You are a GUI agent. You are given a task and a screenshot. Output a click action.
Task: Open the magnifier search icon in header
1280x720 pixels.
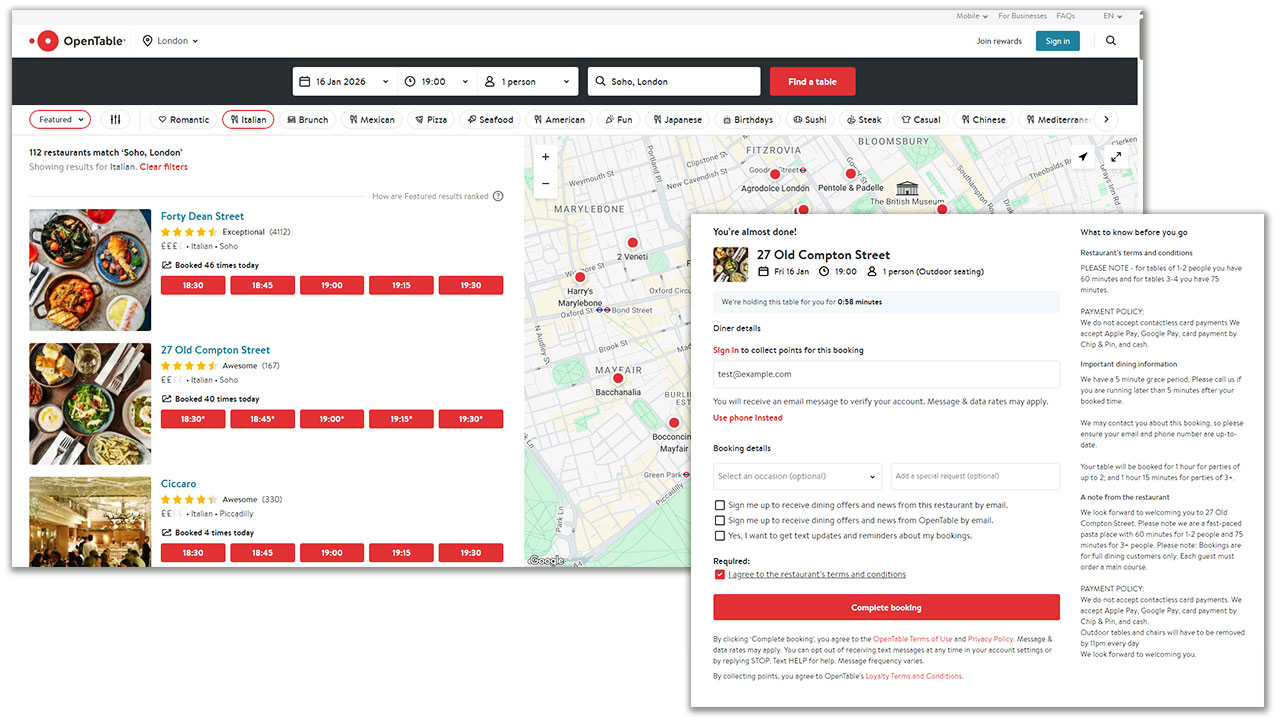(x=1111, y=41)
